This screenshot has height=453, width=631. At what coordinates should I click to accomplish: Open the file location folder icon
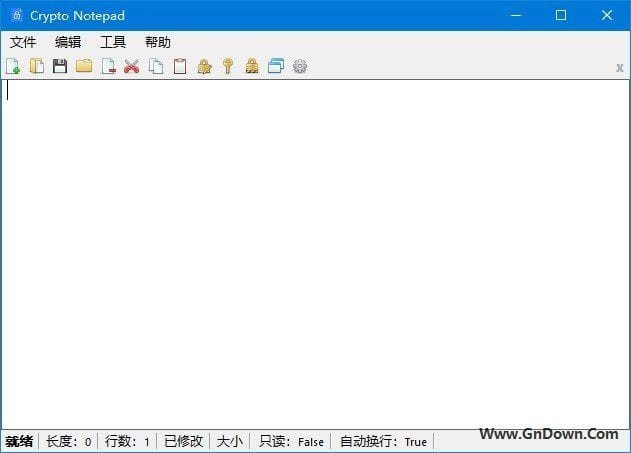click(x=84, y=66)
